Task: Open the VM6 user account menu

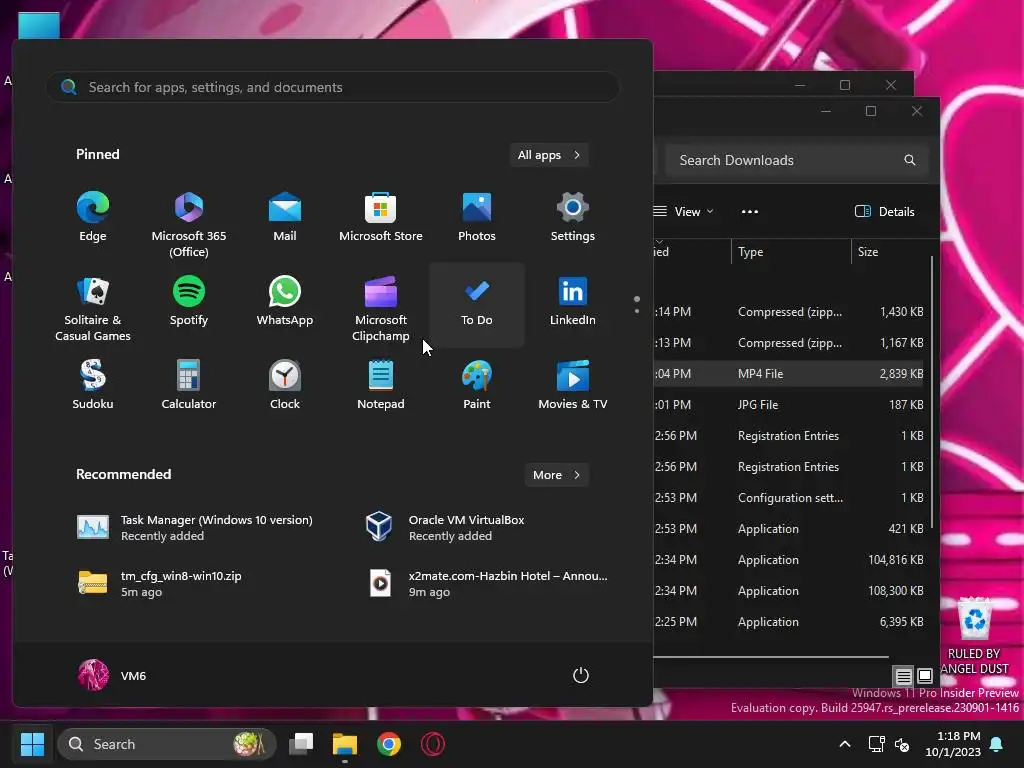Action: tap(112, 675)
